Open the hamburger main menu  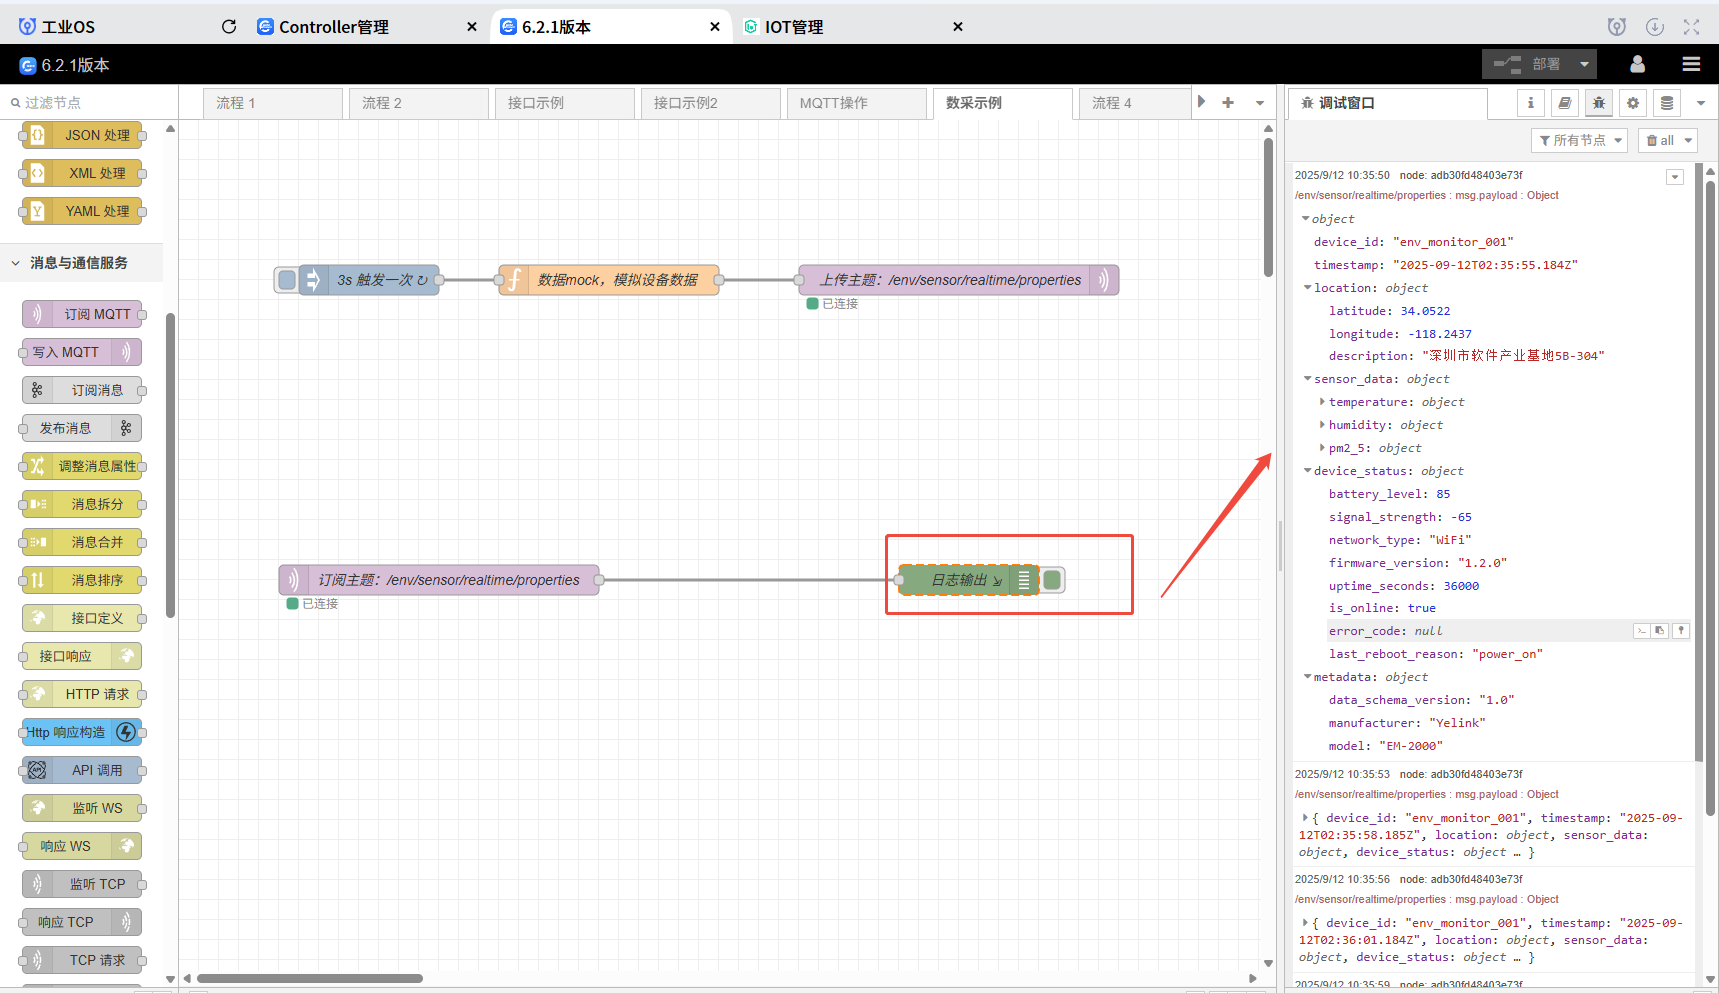[x=1691, y=64]
